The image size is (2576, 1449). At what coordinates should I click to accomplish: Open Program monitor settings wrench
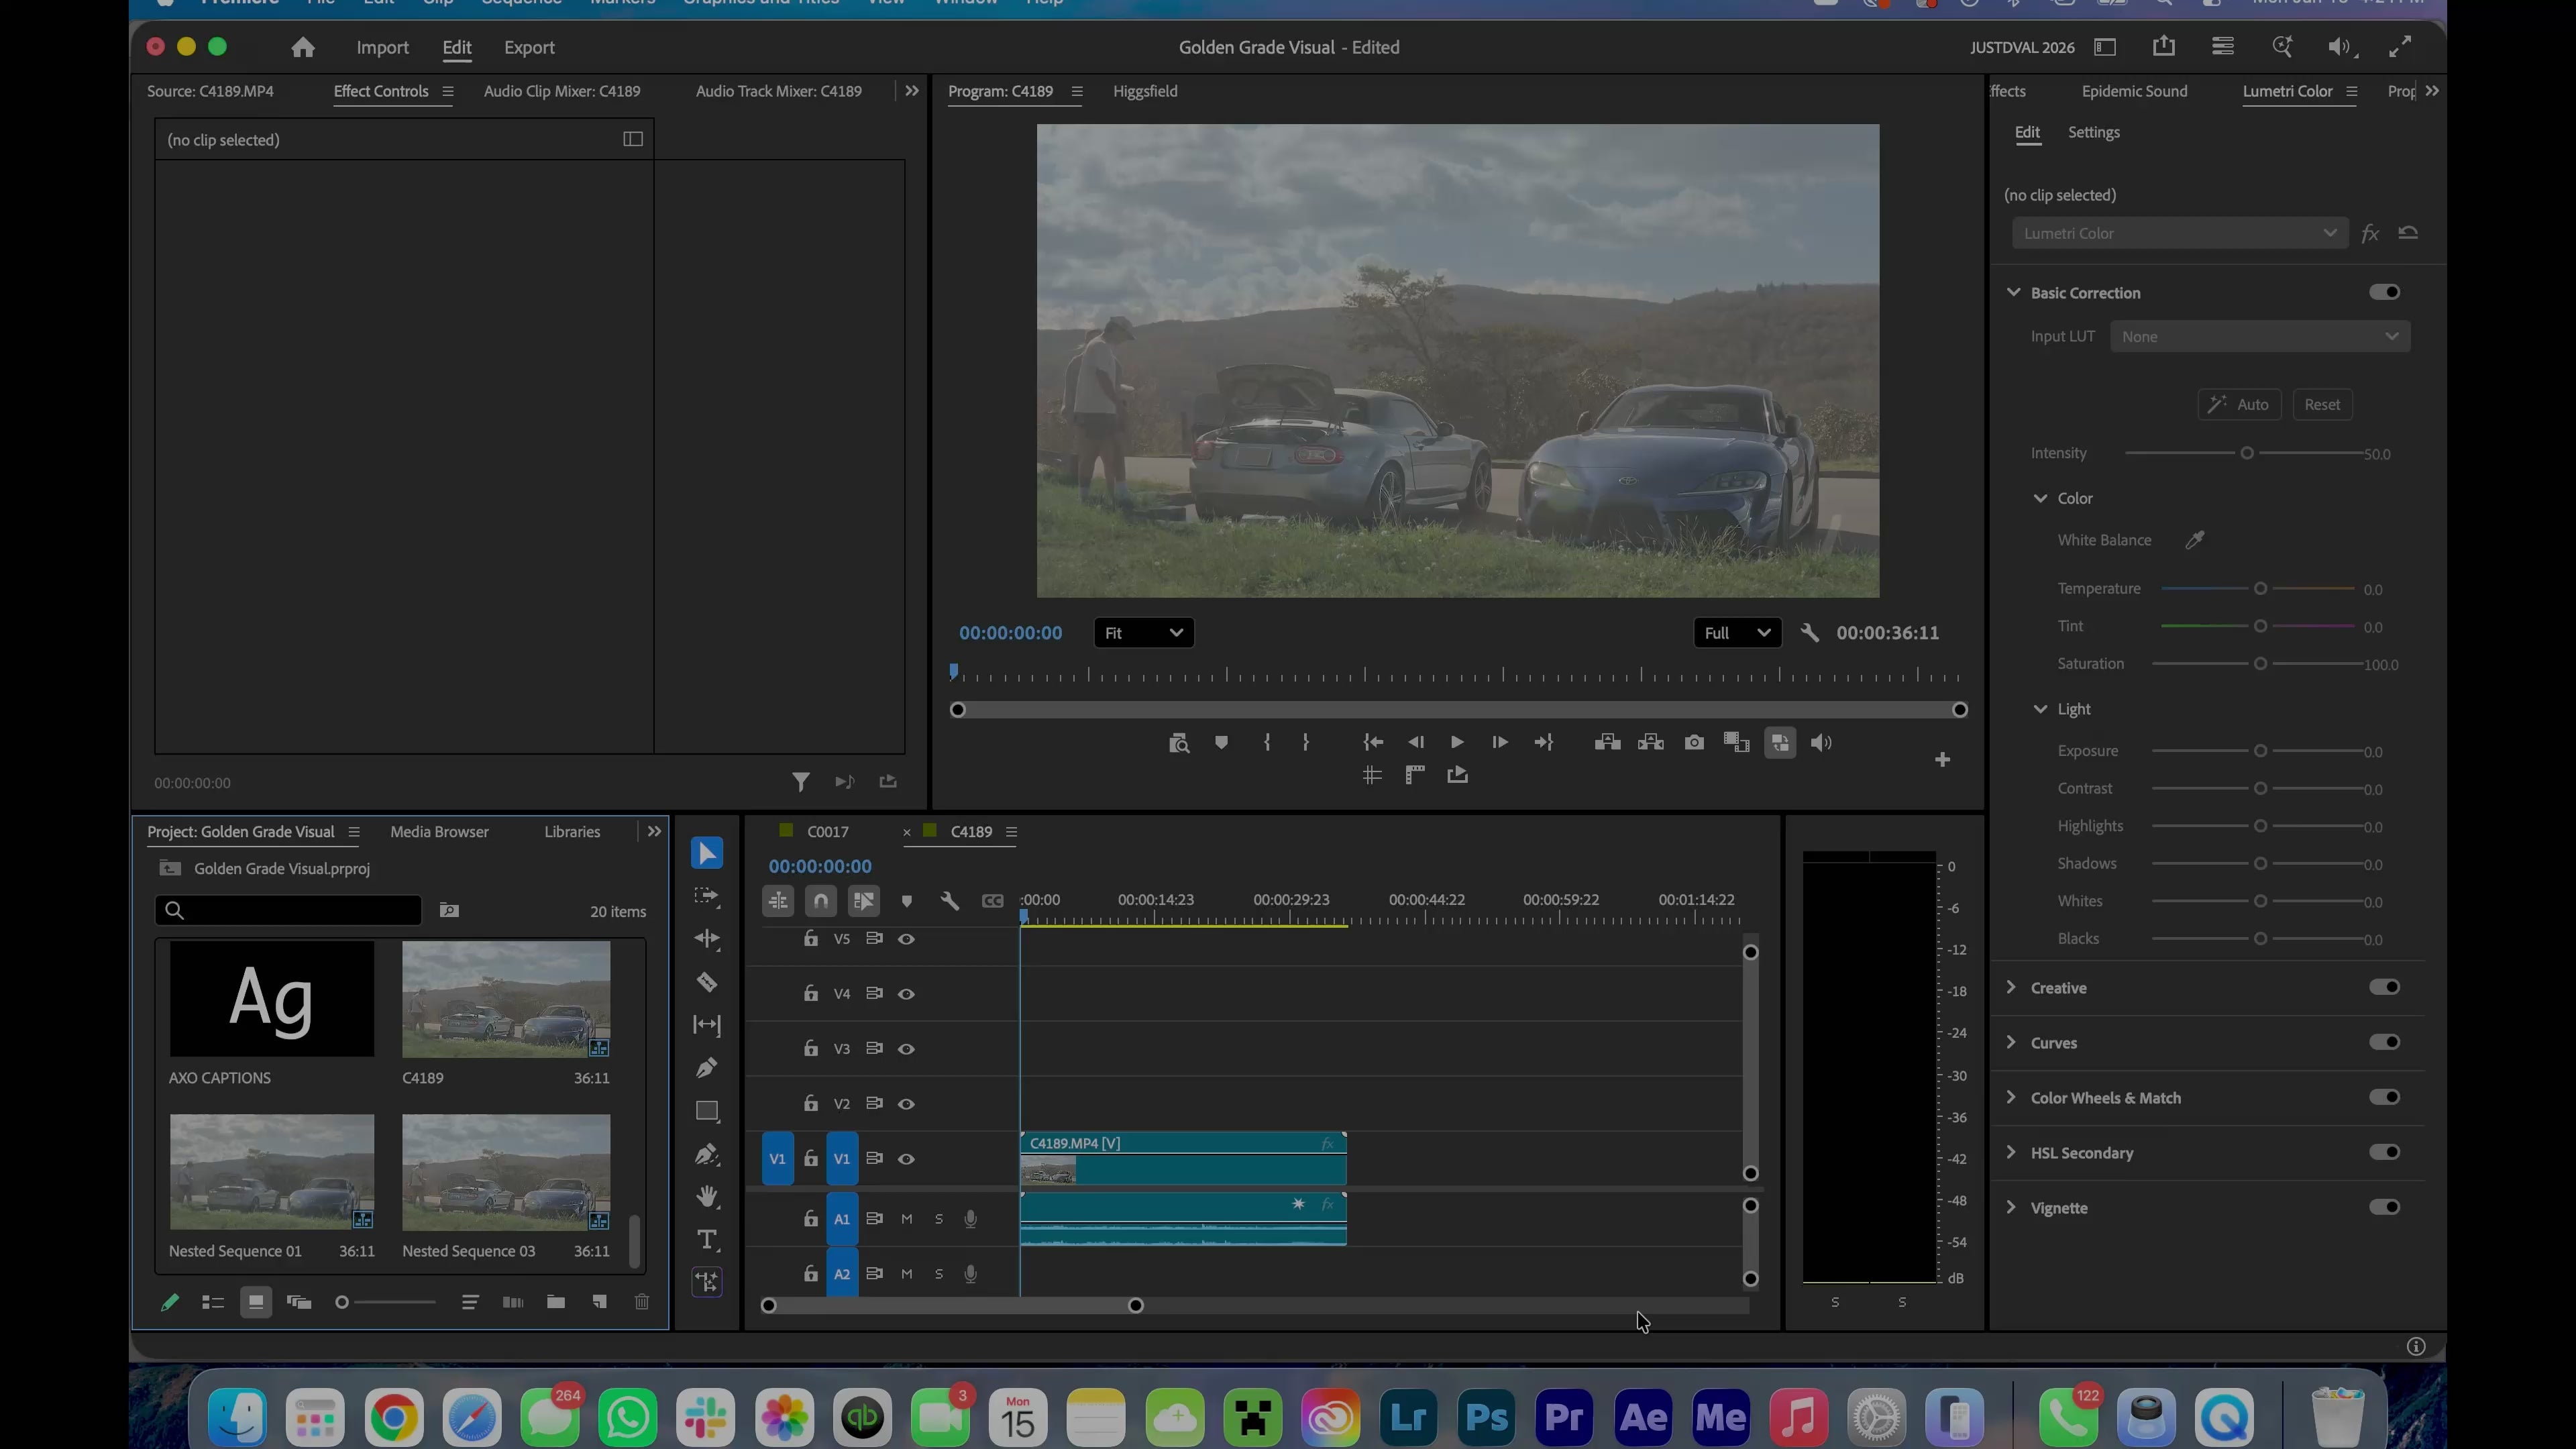pos(1810,633)
